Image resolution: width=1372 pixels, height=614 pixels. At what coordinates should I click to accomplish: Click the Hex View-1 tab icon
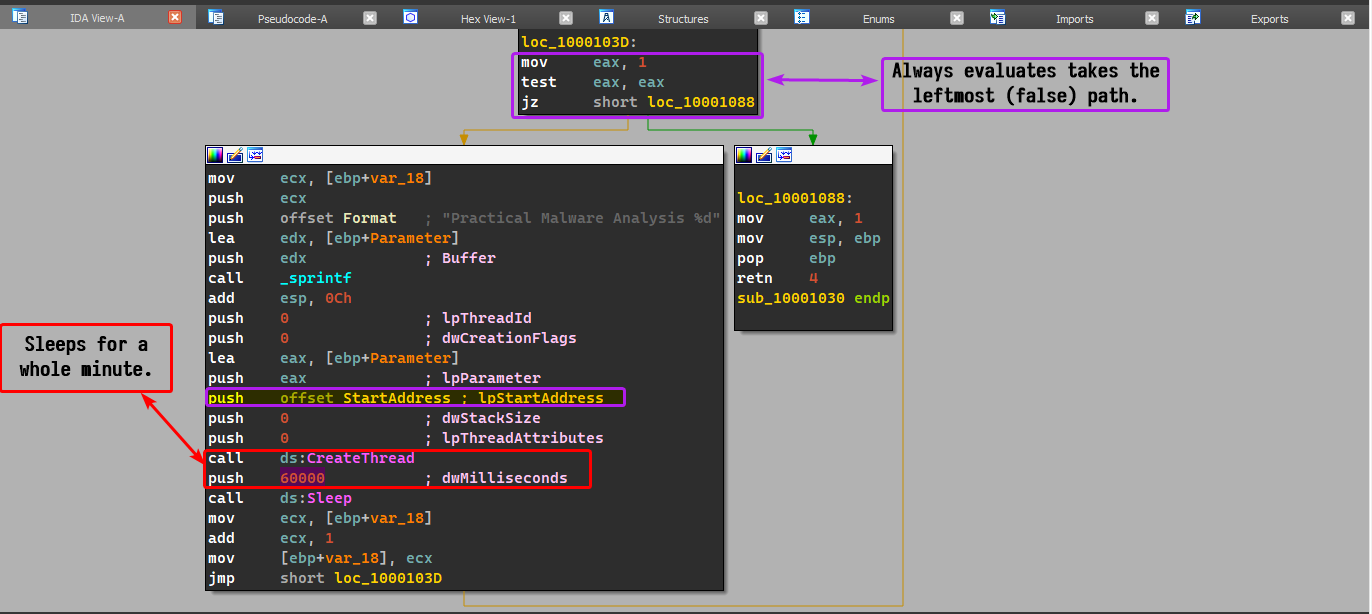click(410, 17)
